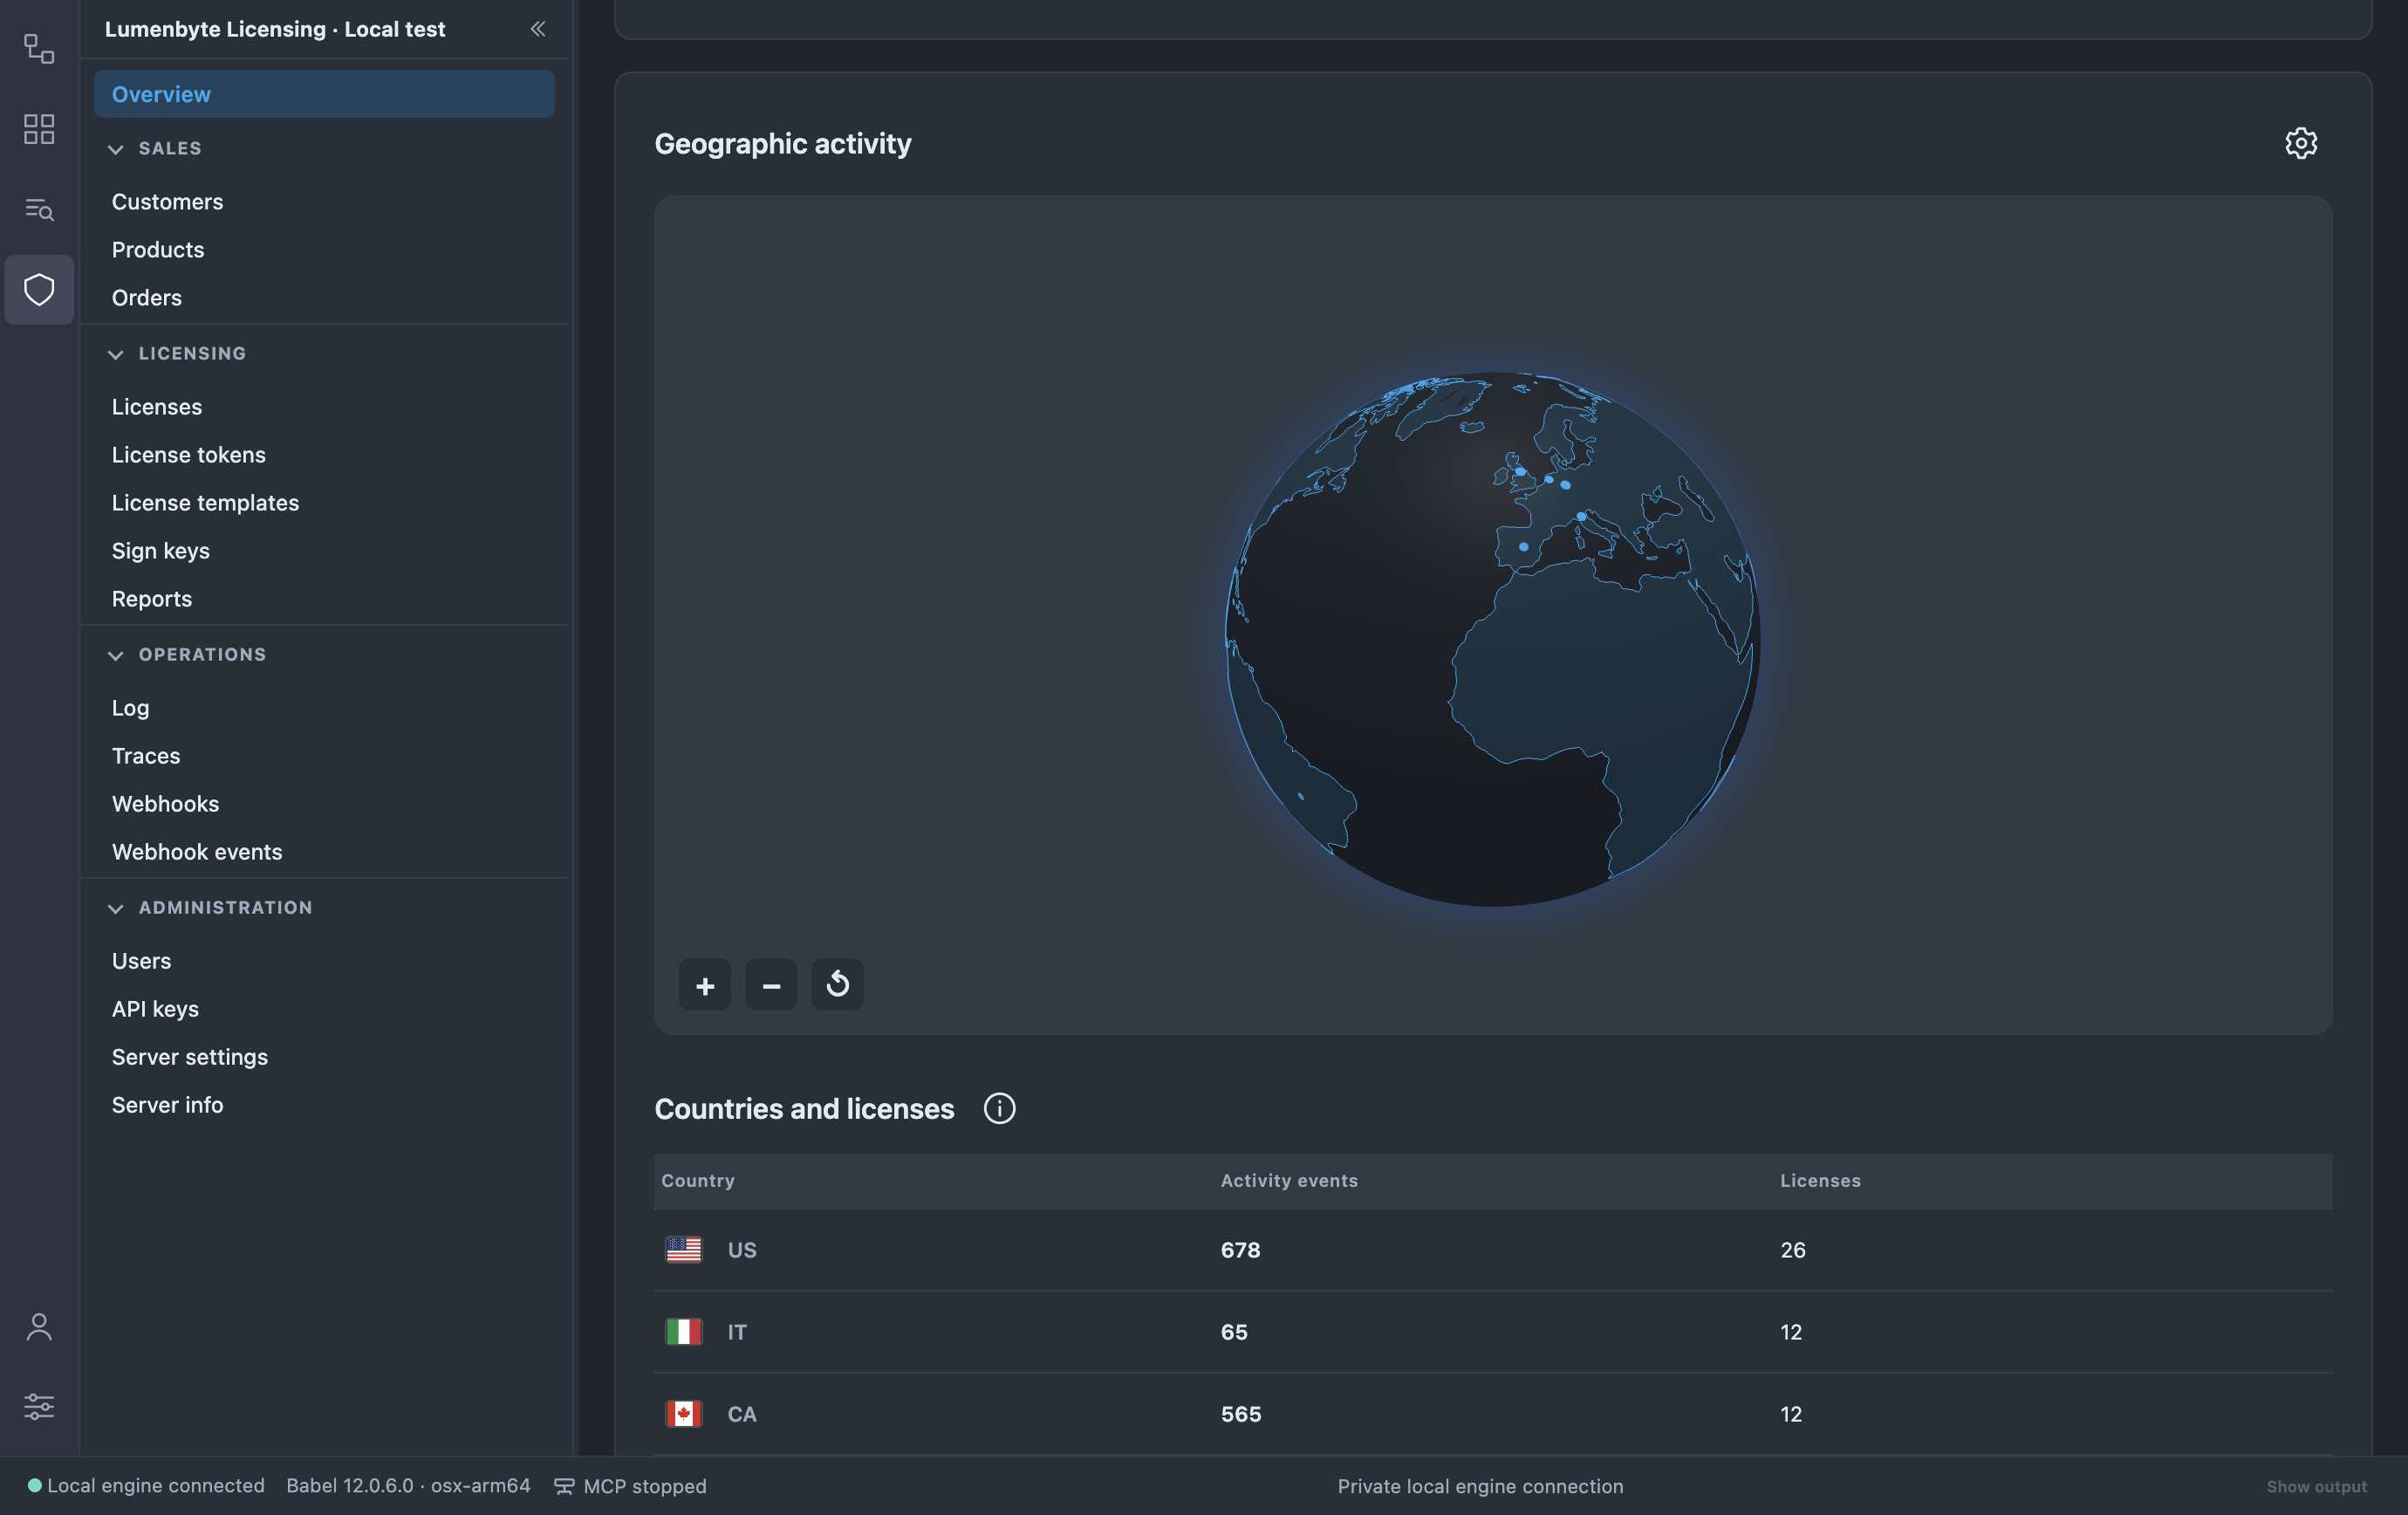Open the sliders preferences icon in the rail
The width and height of the screenshot is (2408, 1515).
click(x=39, y=1406)
